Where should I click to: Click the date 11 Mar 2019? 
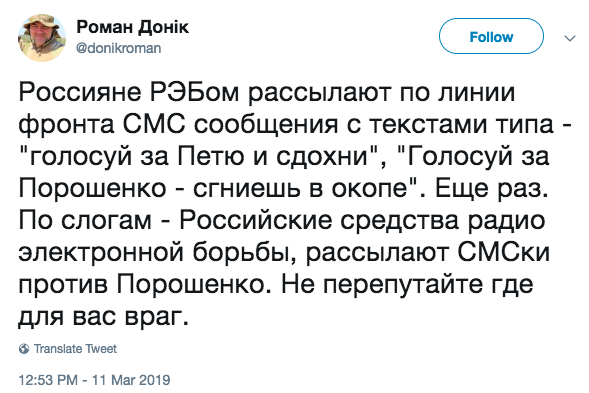point(131,380)
